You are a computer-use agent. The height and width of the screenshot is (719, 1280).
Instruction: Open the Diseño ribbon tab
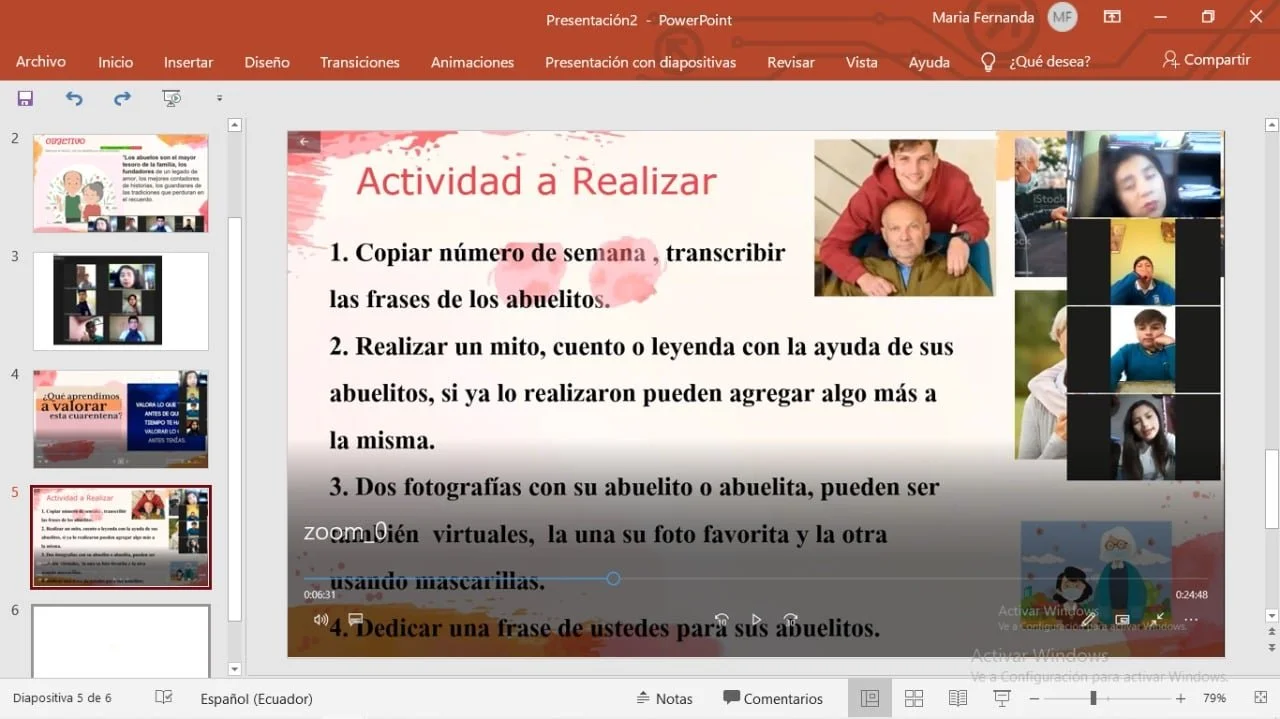(267, 62)
